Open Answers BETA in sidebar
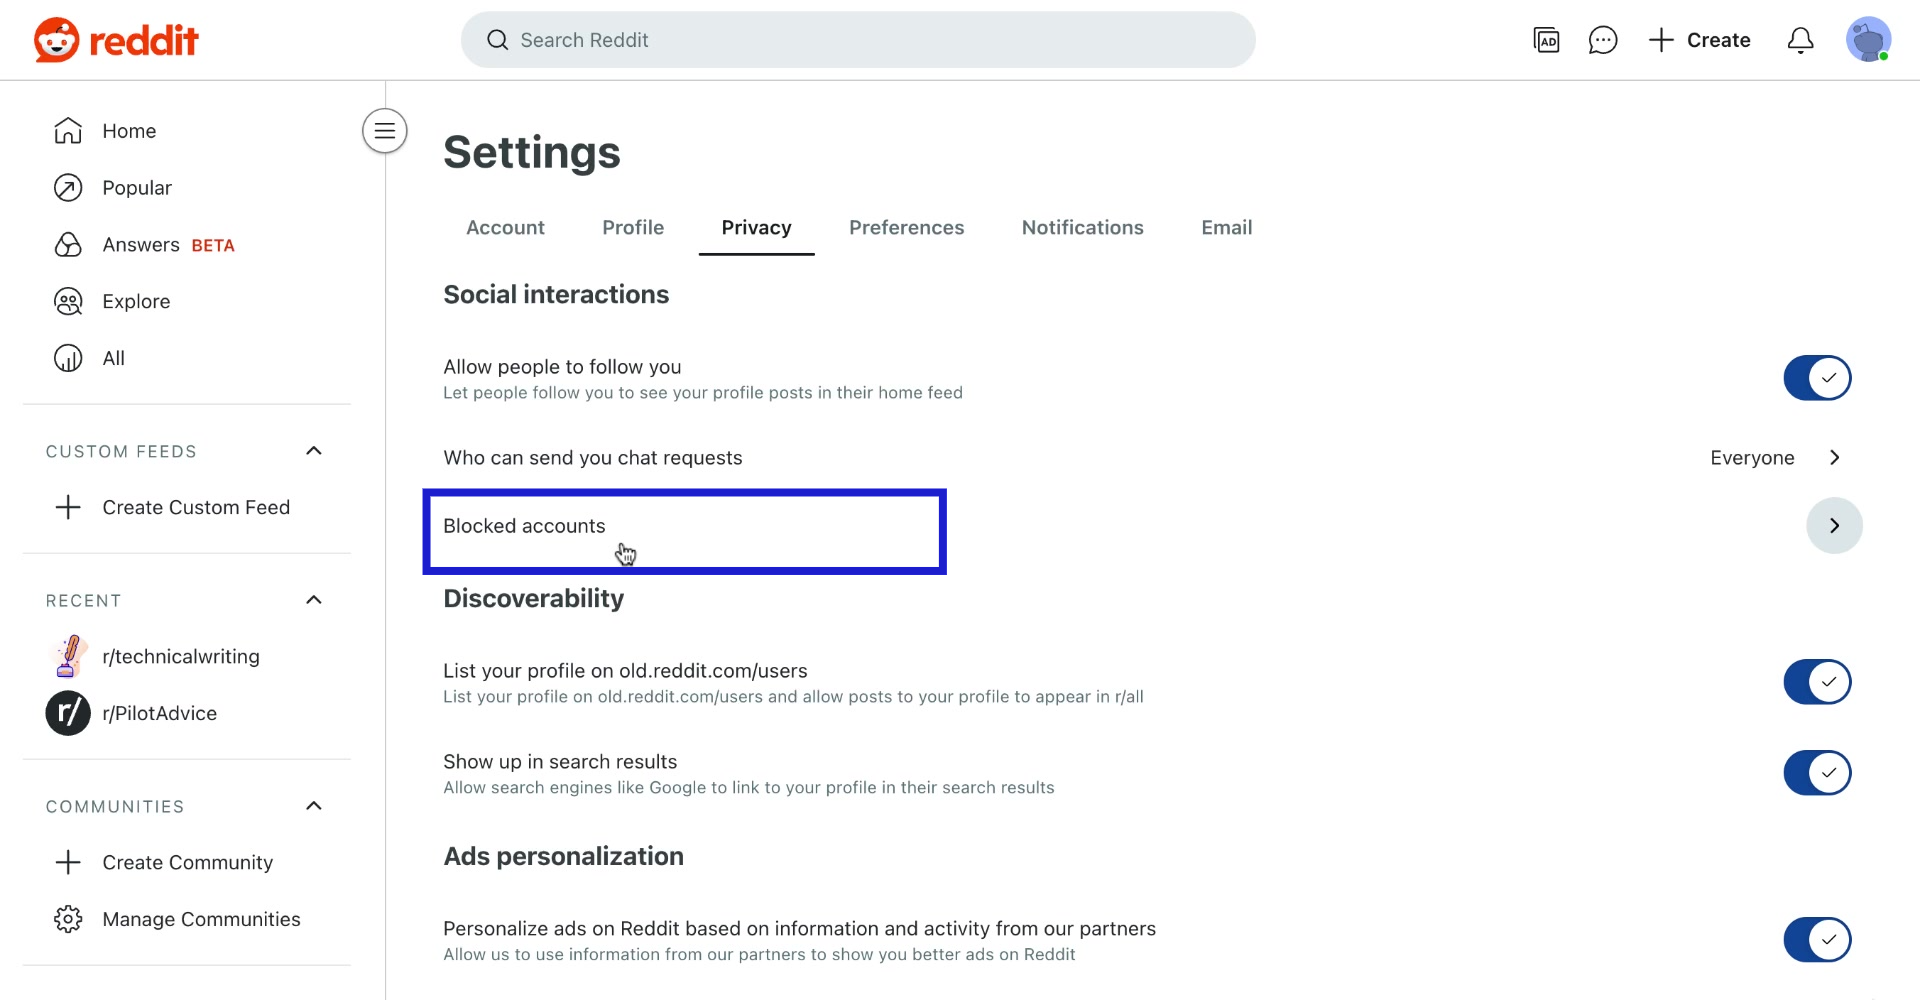This screenshot has width=1920, height=1000. [x=141, y=244]
